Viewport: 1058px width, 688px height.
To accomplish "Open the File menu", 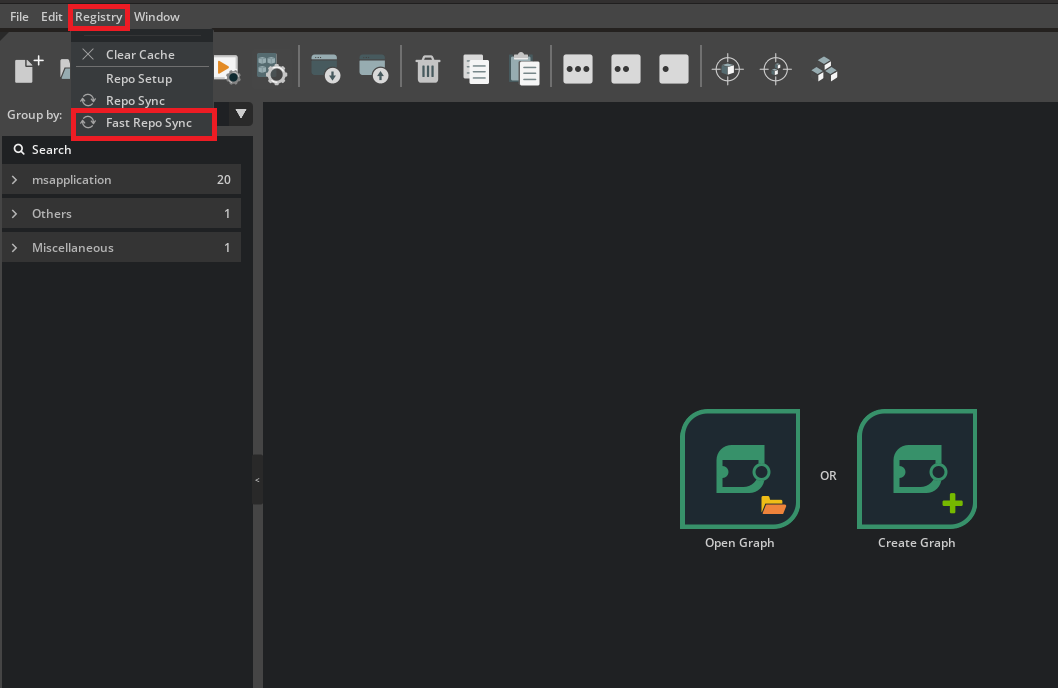I will coord(19,17).
